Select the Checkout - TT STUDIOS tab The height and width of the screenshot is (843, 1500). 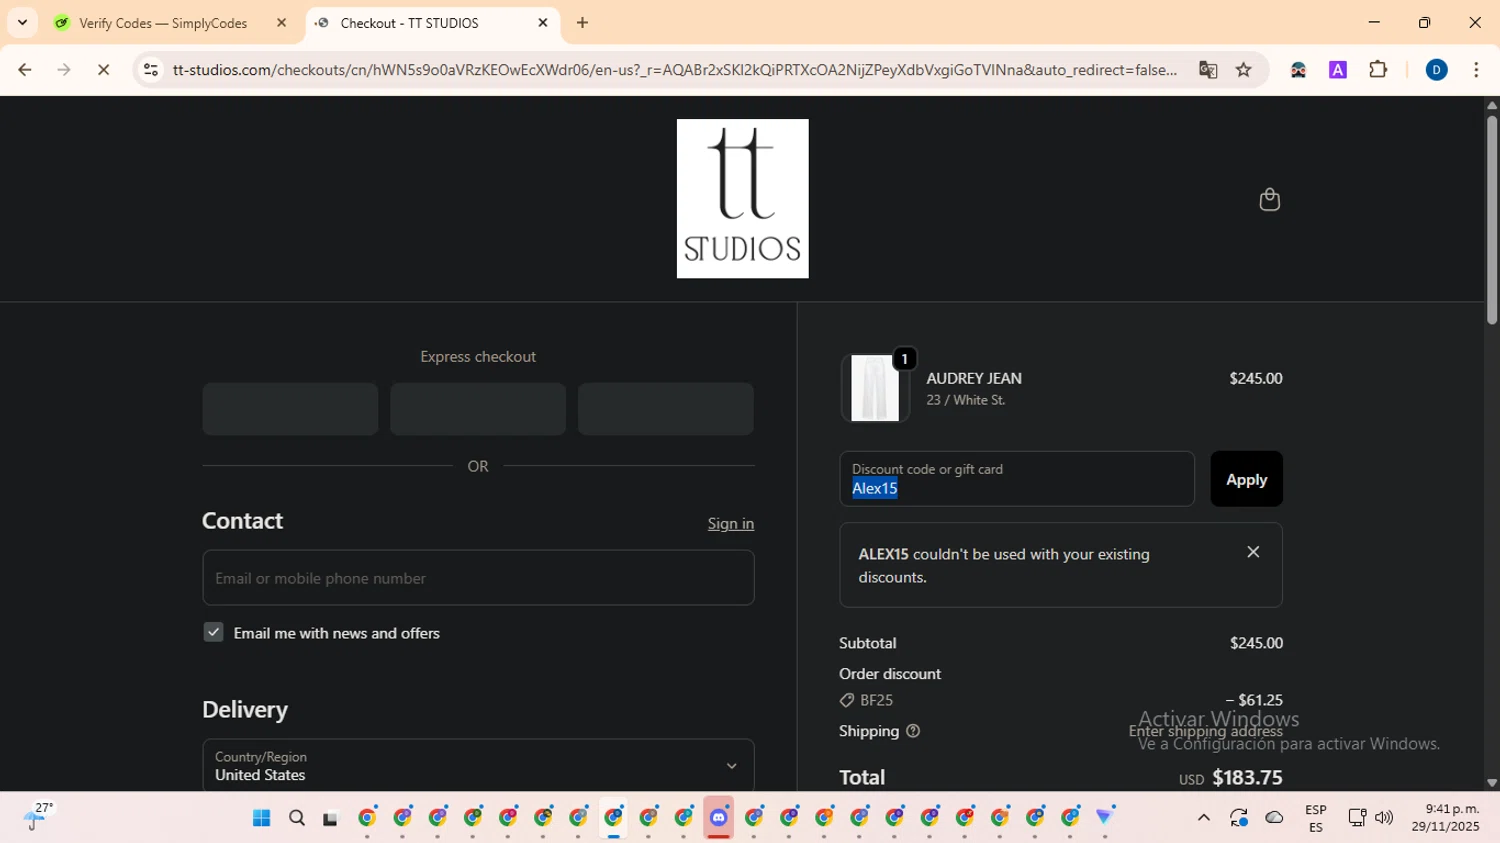coord(410,23)
